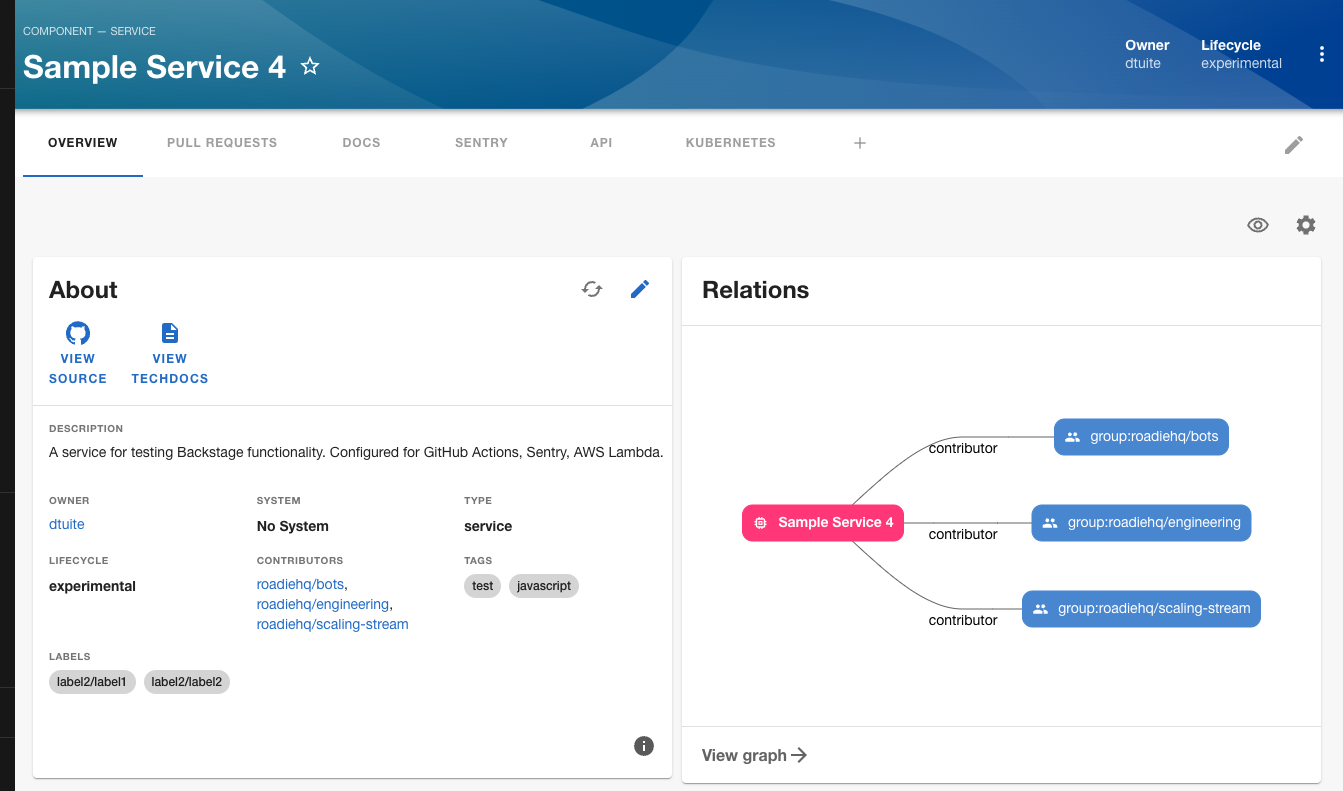Open the three-dot header menu
This screenshot has width=1343, height=791.
1322,54
